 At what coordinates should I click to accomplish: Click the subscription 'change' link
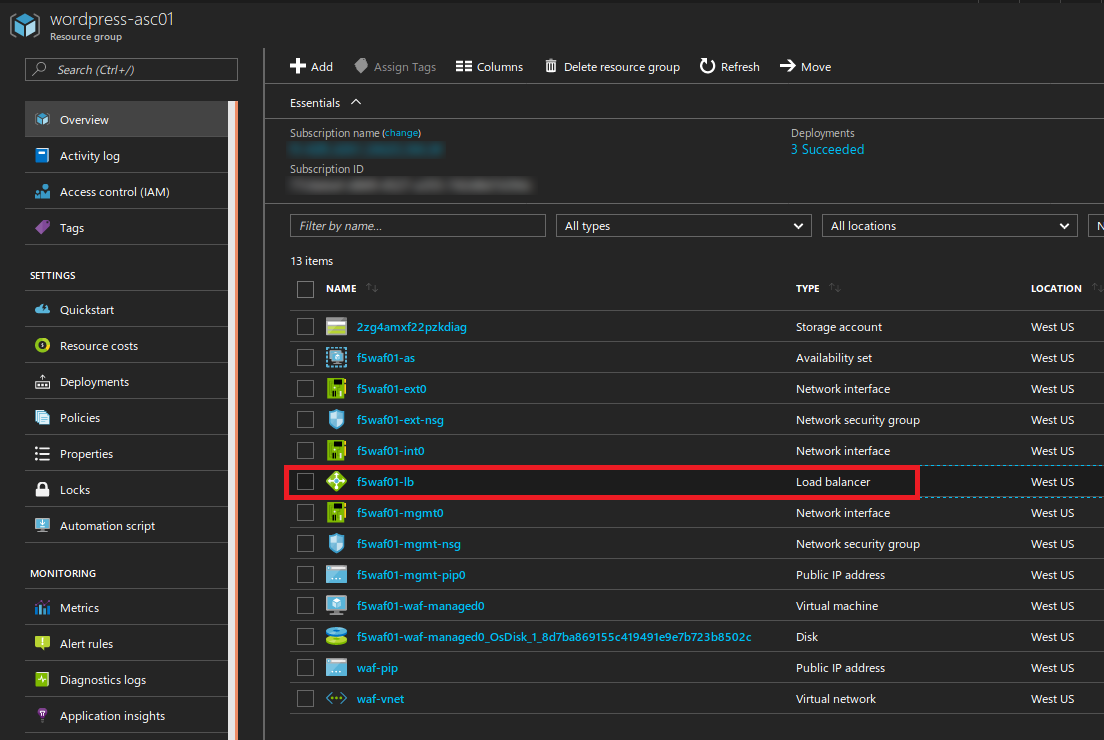(x=402, y=133)
